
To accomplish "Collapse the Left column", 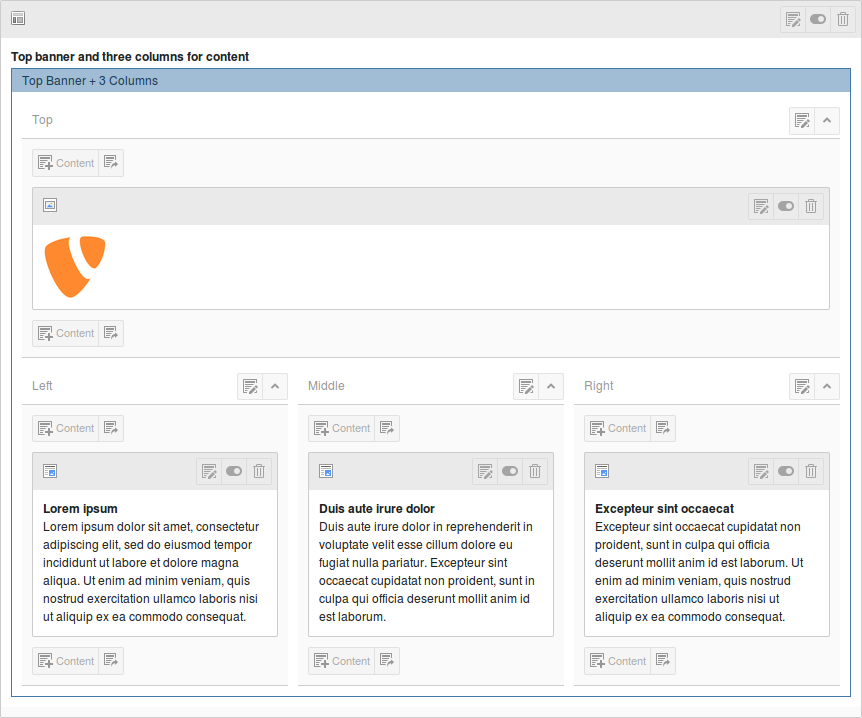I will 275,387.
